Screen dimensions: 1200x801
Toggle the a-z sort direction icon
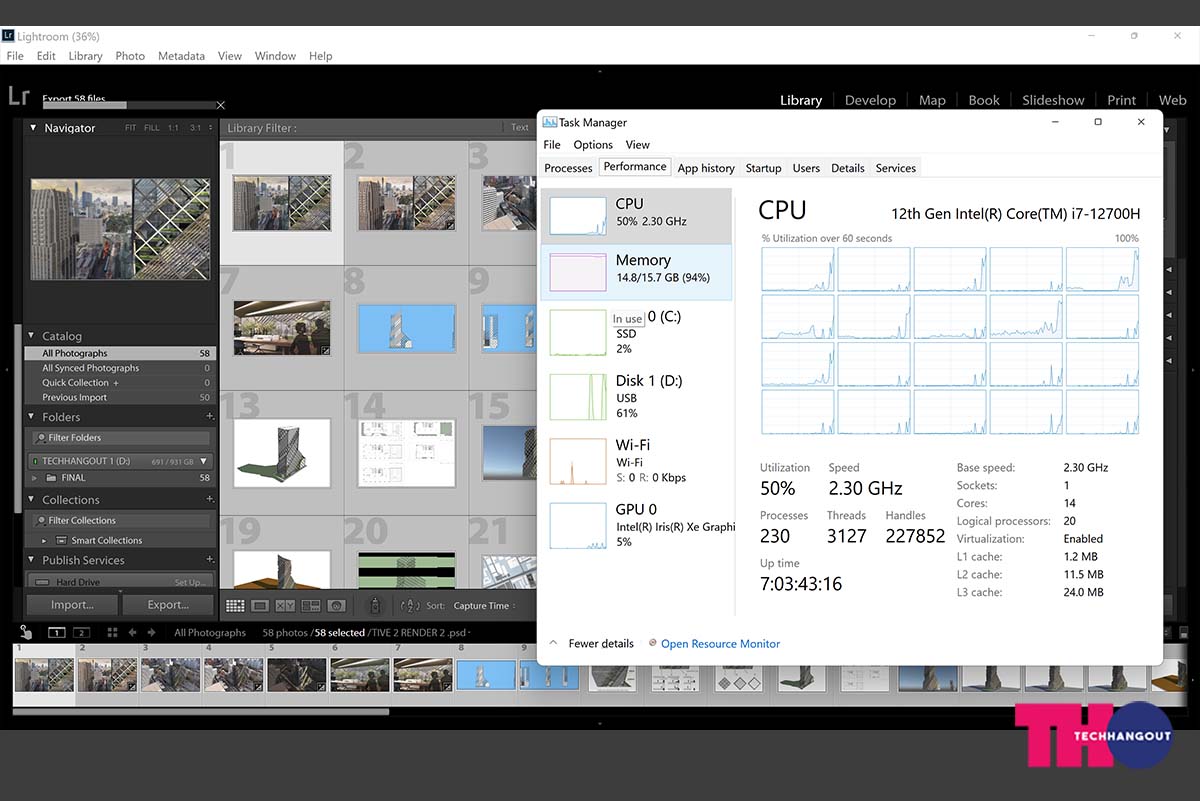click(x=409, y=605)
